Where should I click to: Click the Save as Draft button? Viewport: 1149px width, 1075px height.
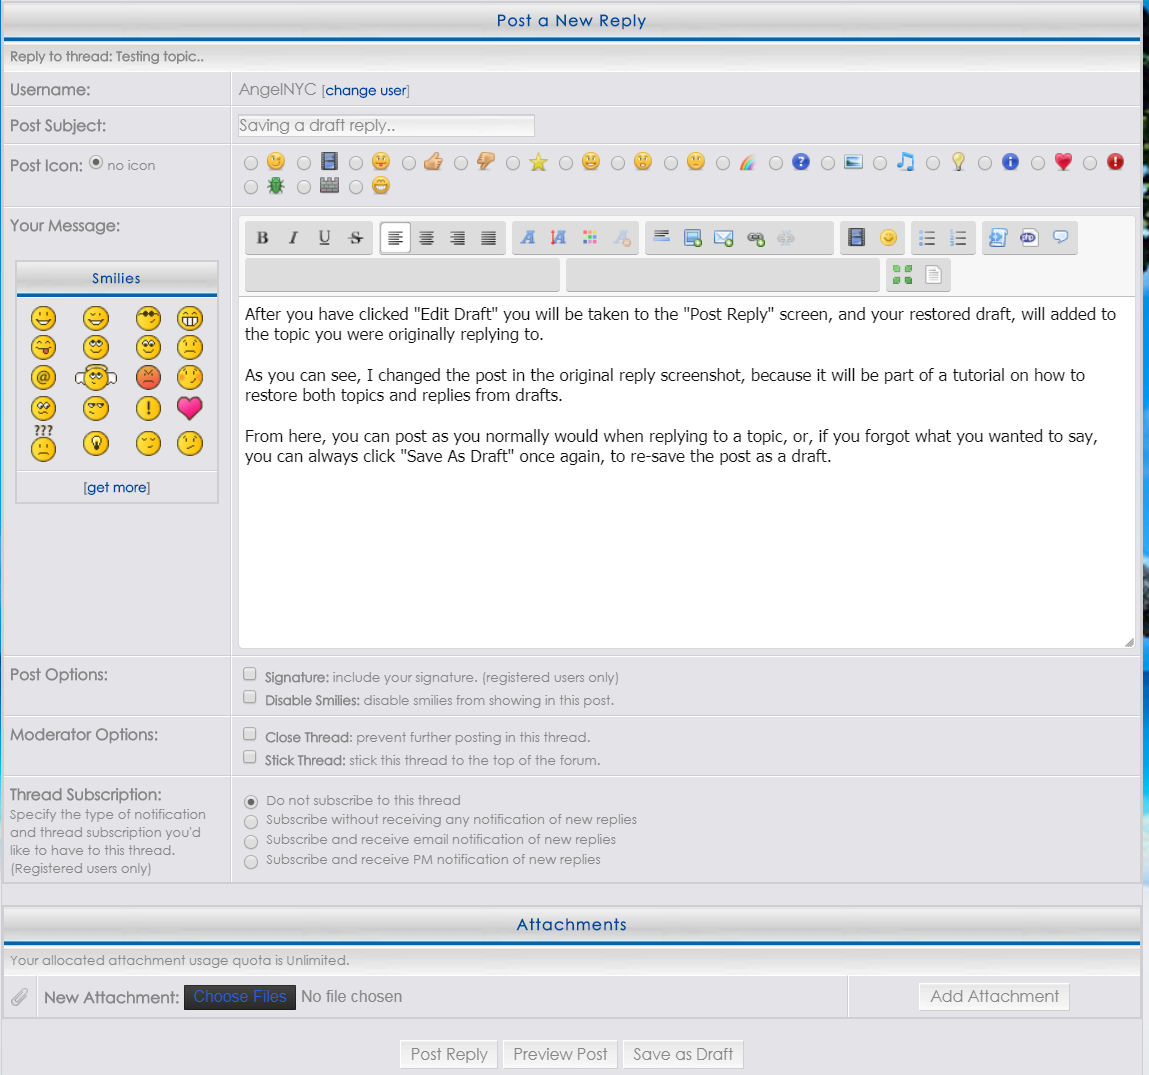click(683, 1054)
